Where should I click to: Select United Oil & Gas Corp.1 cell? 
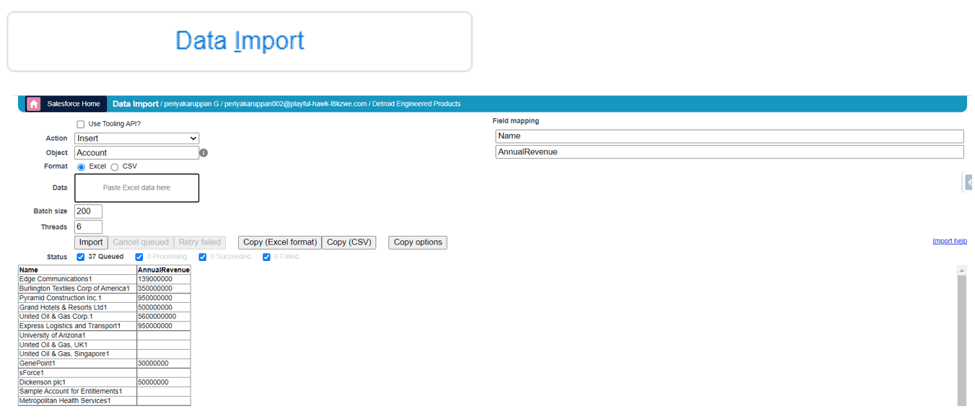(77, 316)
